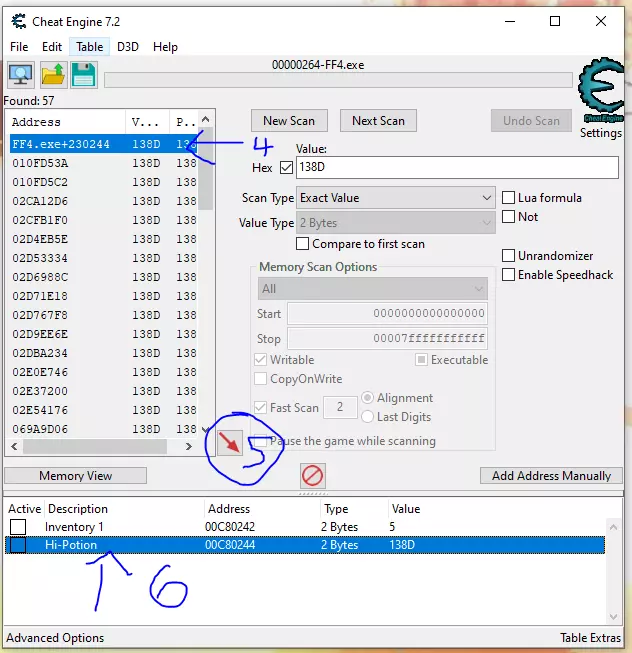Screen dimensions: 632x653
Task: Click the Start address field
Action: [x=387, y=314]
